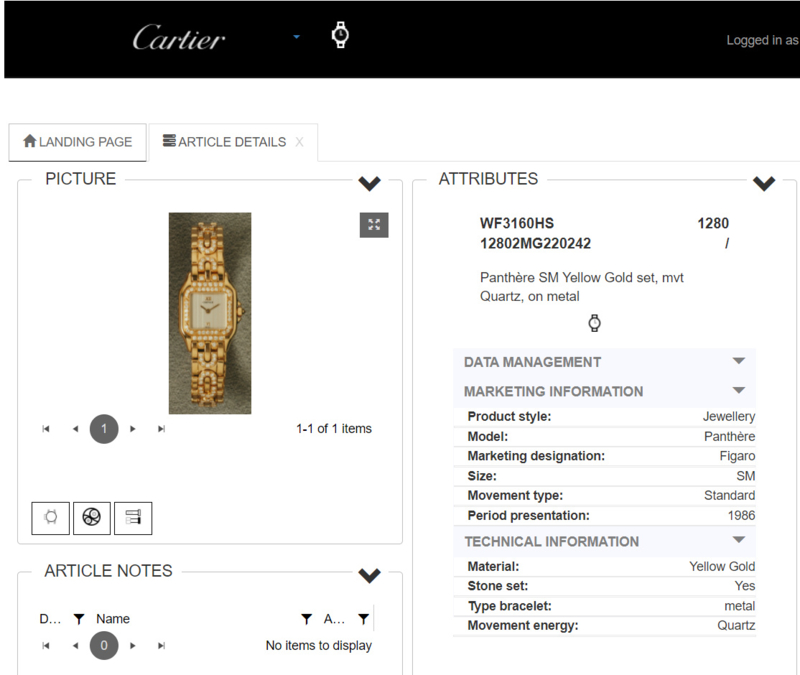Image resolution: width=800 pixels, height=675 pixels.
Task: Click the Marketing designation Figaro value
Action: [737, 456]
